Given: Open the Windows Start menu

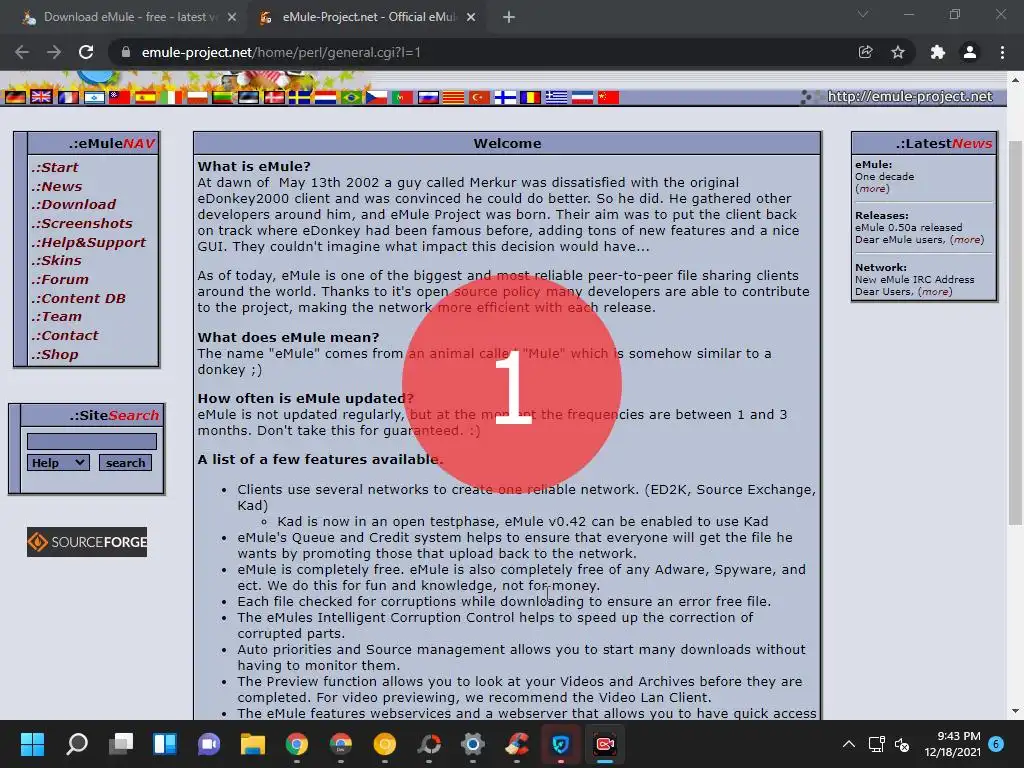Looking at the screenshot, I should pyautogui.click(x=32, y=744).
